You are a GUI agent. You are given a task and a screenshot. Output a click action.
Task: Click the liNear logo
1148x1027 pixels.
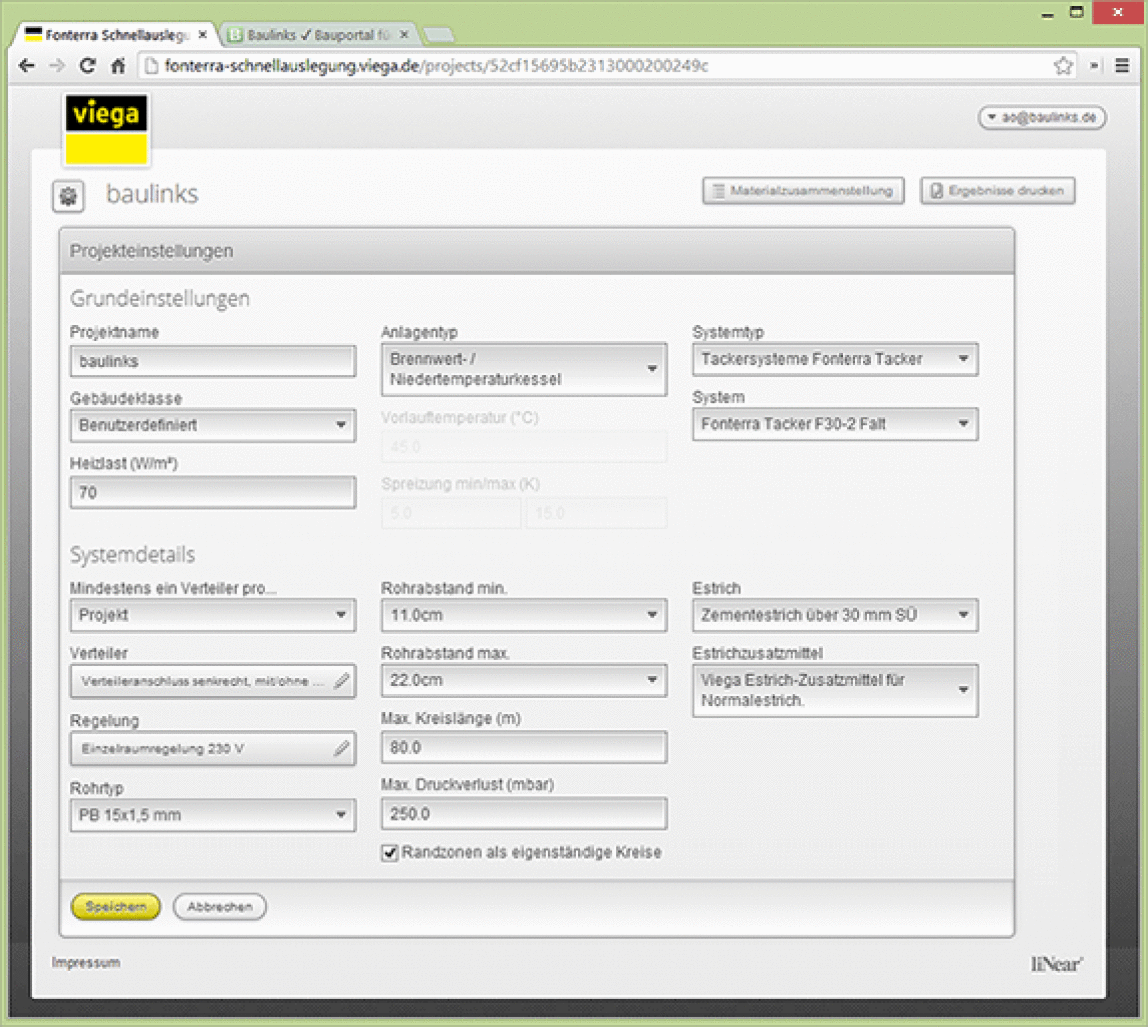[1056, 964]
